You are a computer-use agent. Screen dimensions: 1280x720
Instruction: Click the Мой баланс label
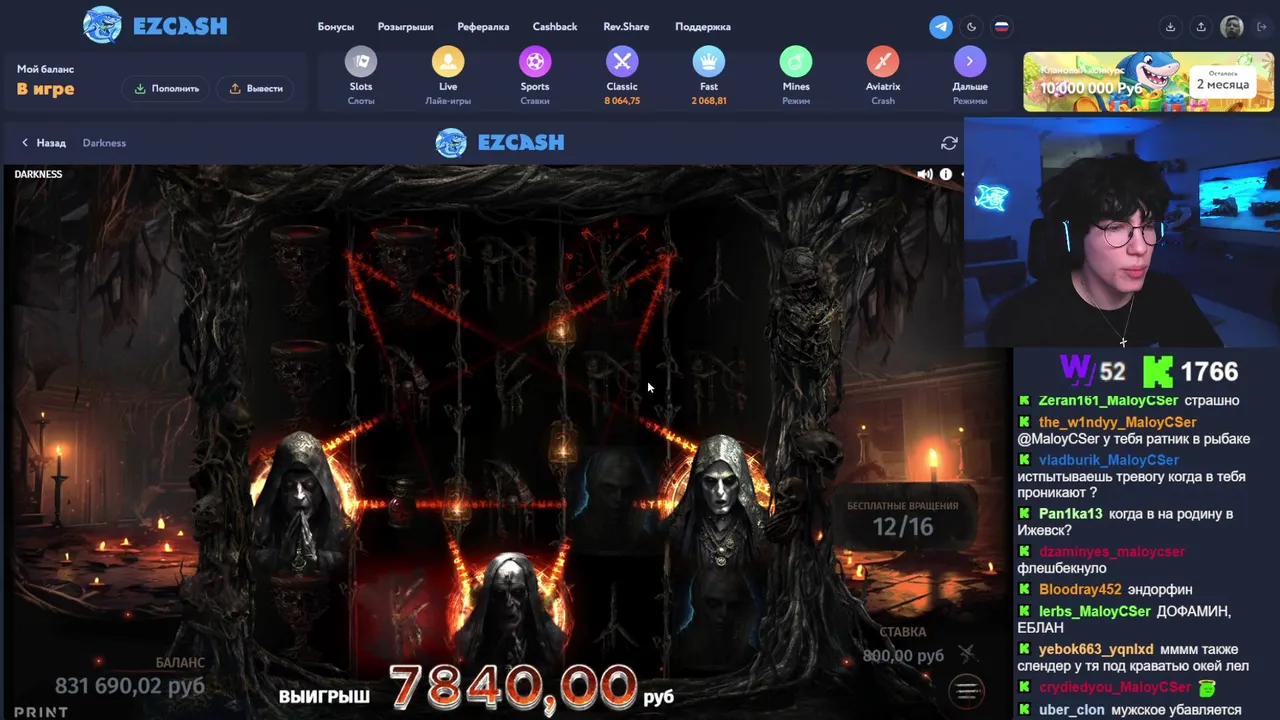pos(45,69)
